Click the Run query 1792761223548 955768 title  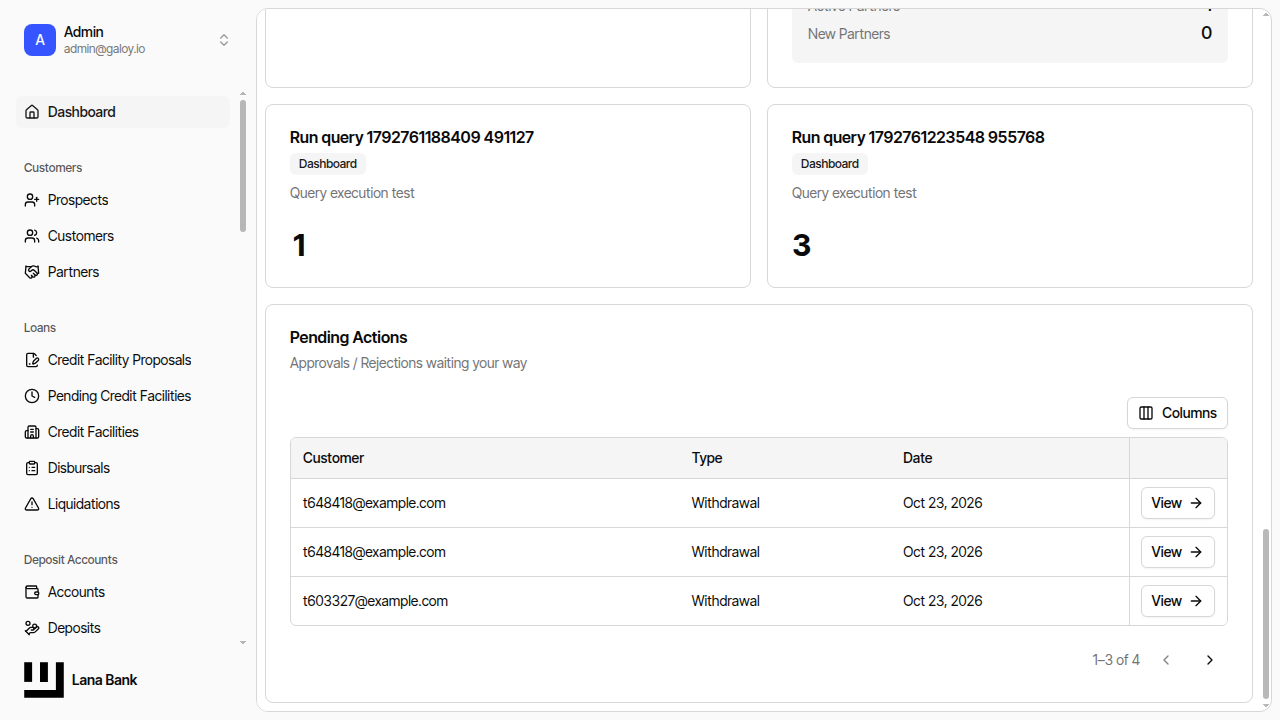(x=918, y=137)
